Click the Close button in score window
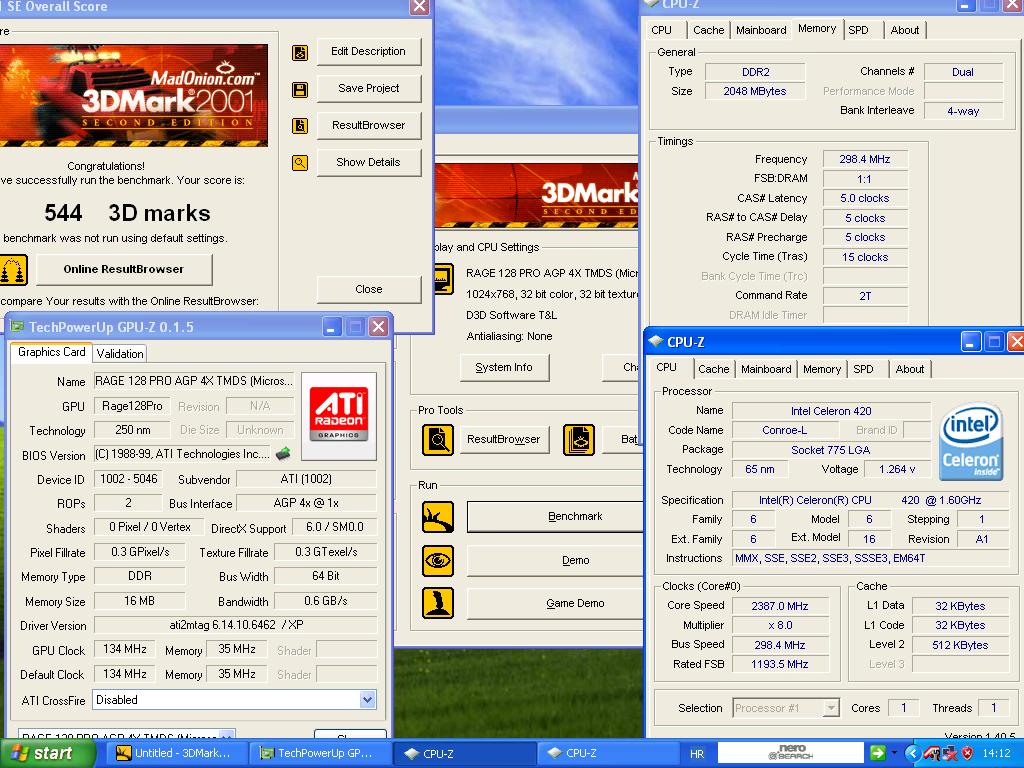The height and width of the screenshot is (768, 1024). point(368,289)
